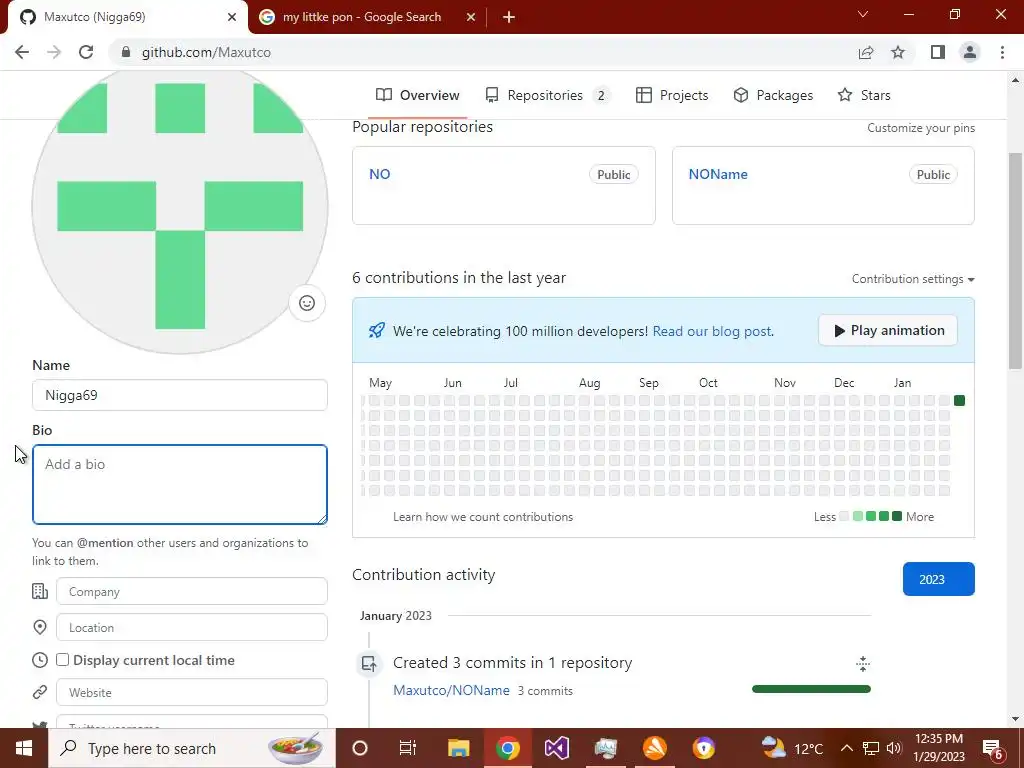Enable Display current local time checkbox

[63, 660]
